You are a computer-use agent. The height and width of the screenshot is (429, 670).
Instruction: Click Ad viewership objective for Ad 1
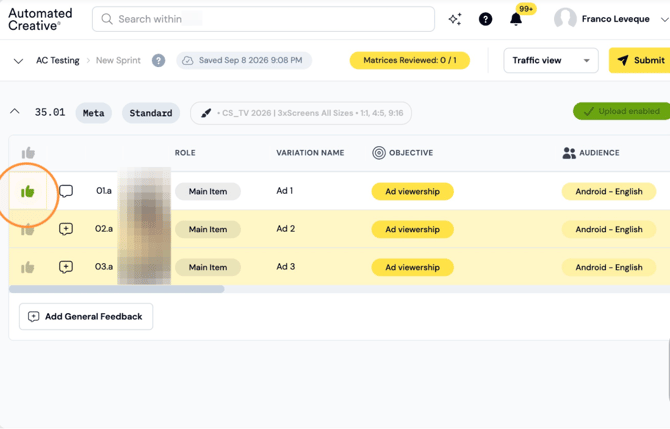pyautogui.click(x=412, y=191)
